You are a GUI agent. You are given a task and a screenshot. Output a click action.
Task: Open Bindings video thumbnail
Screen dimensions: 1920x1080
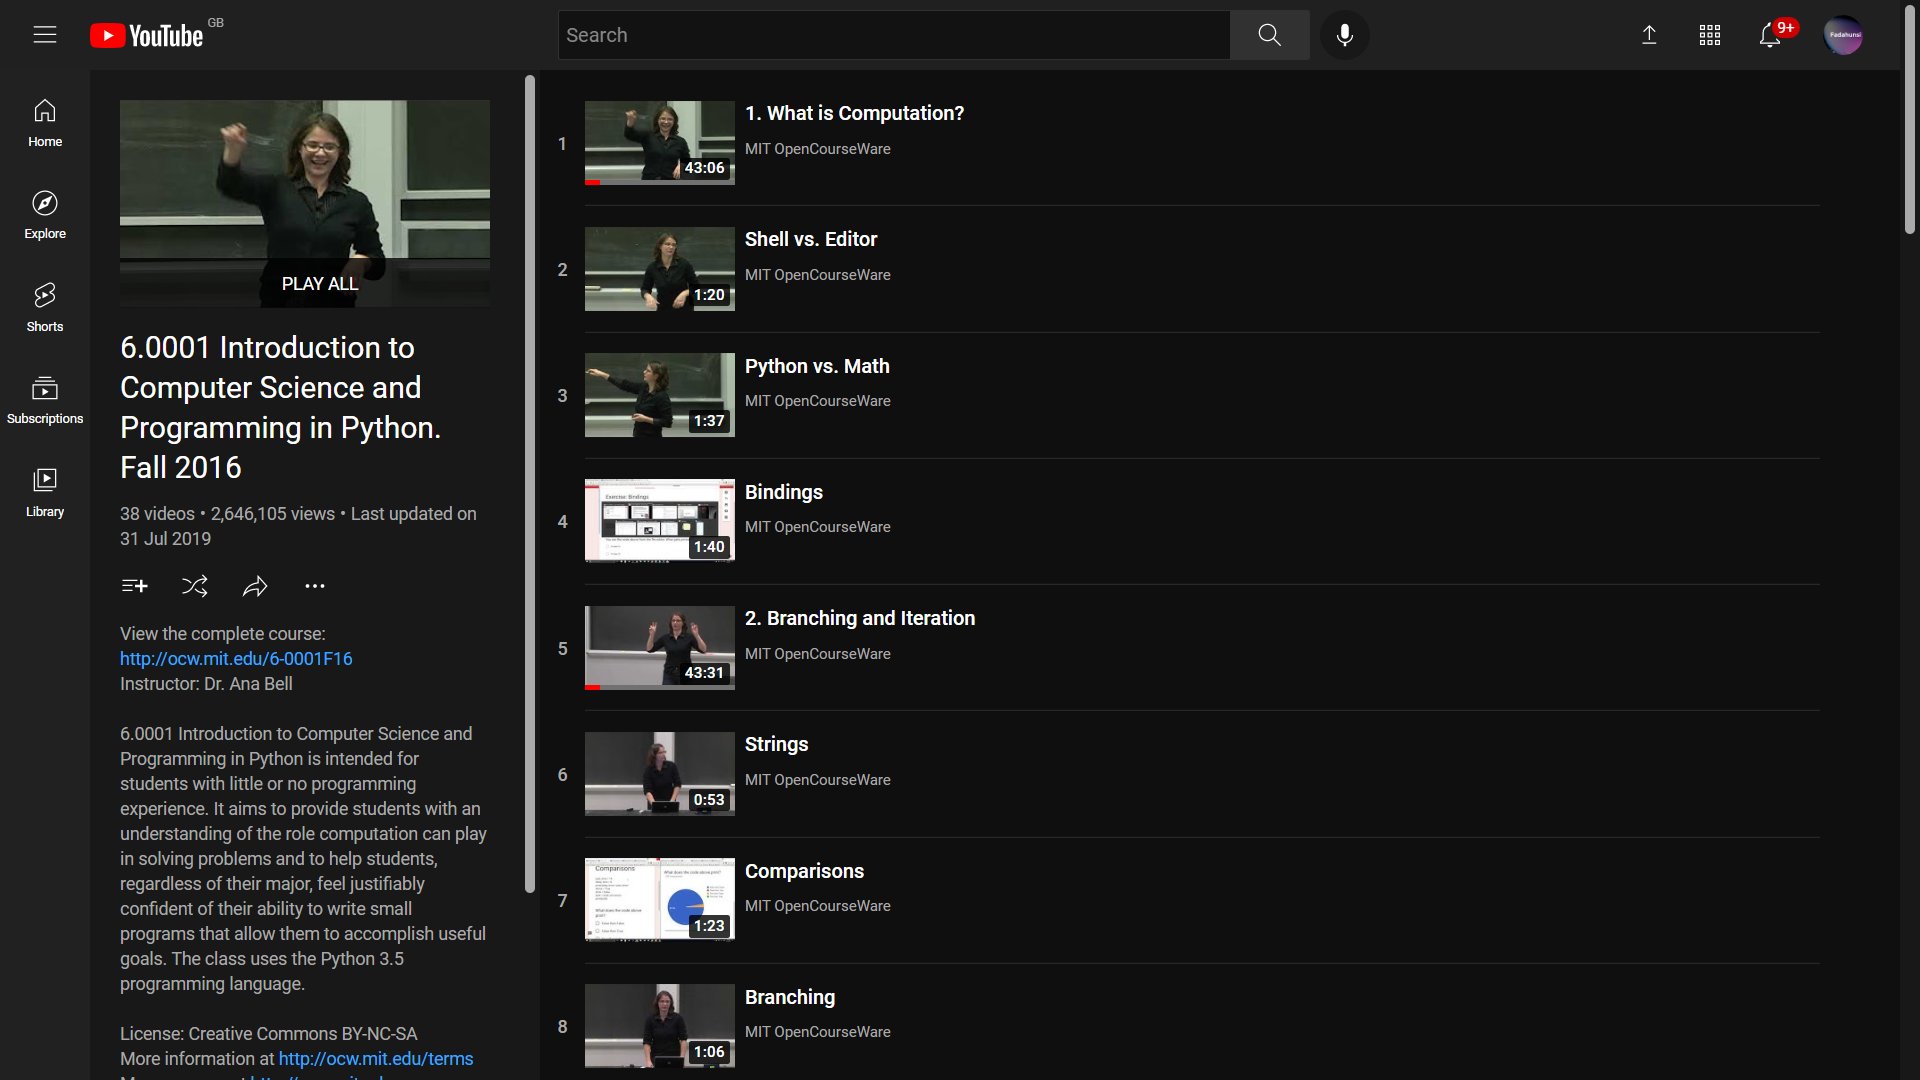tap(659, 521)
